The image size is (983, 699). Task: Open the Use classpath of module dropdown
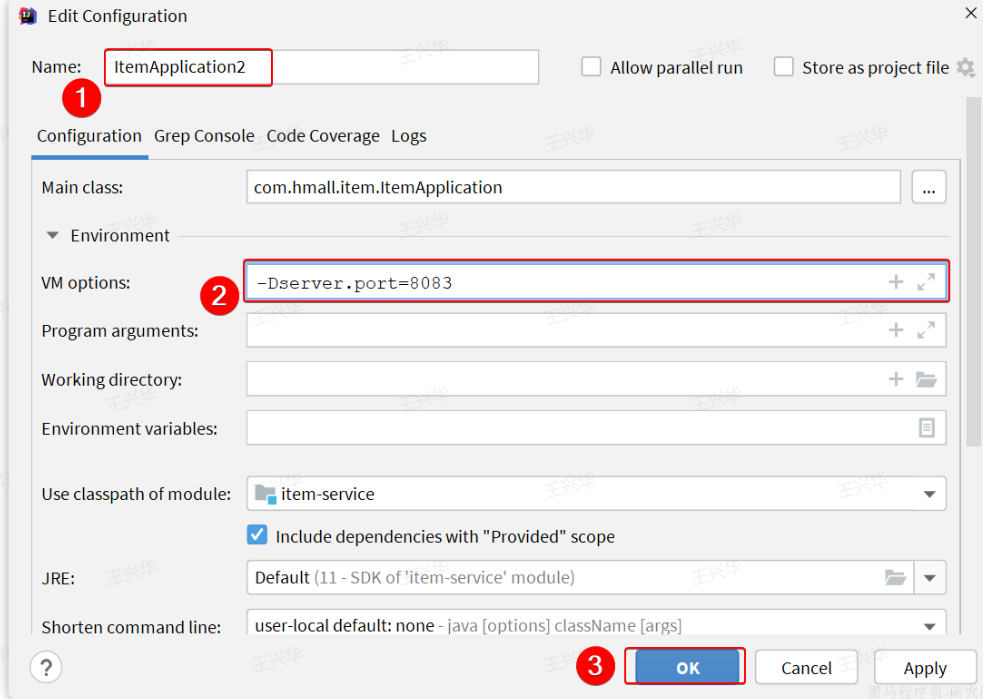point(929,494)
